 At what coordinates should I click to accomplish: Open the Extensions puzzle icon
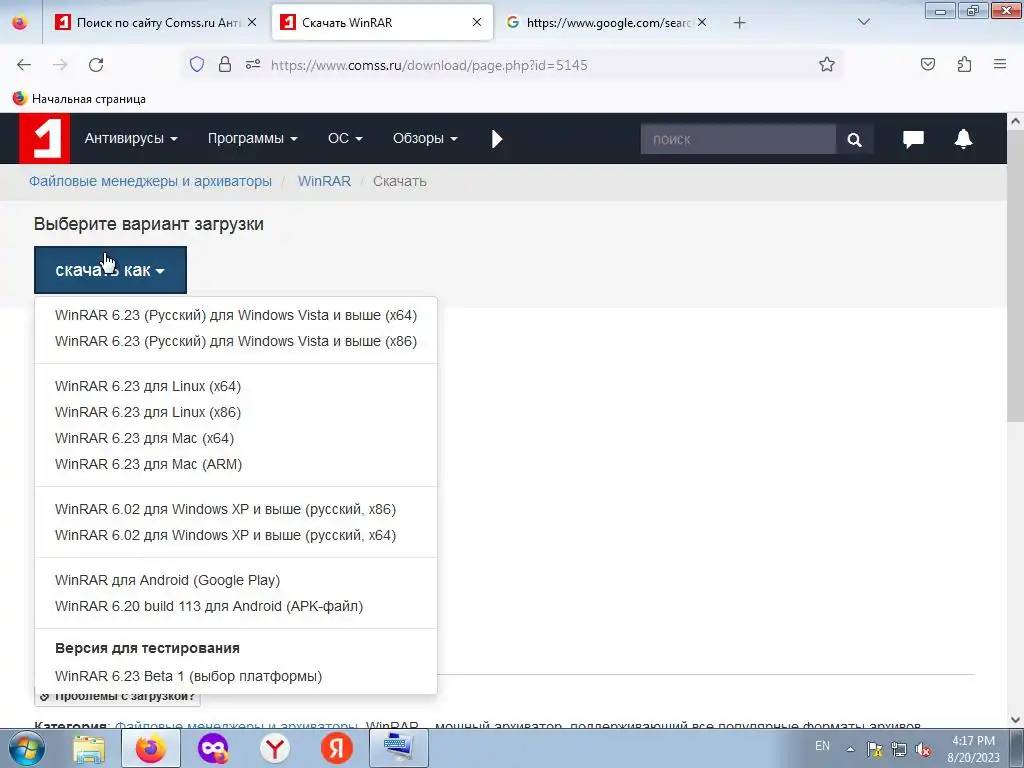964,64
